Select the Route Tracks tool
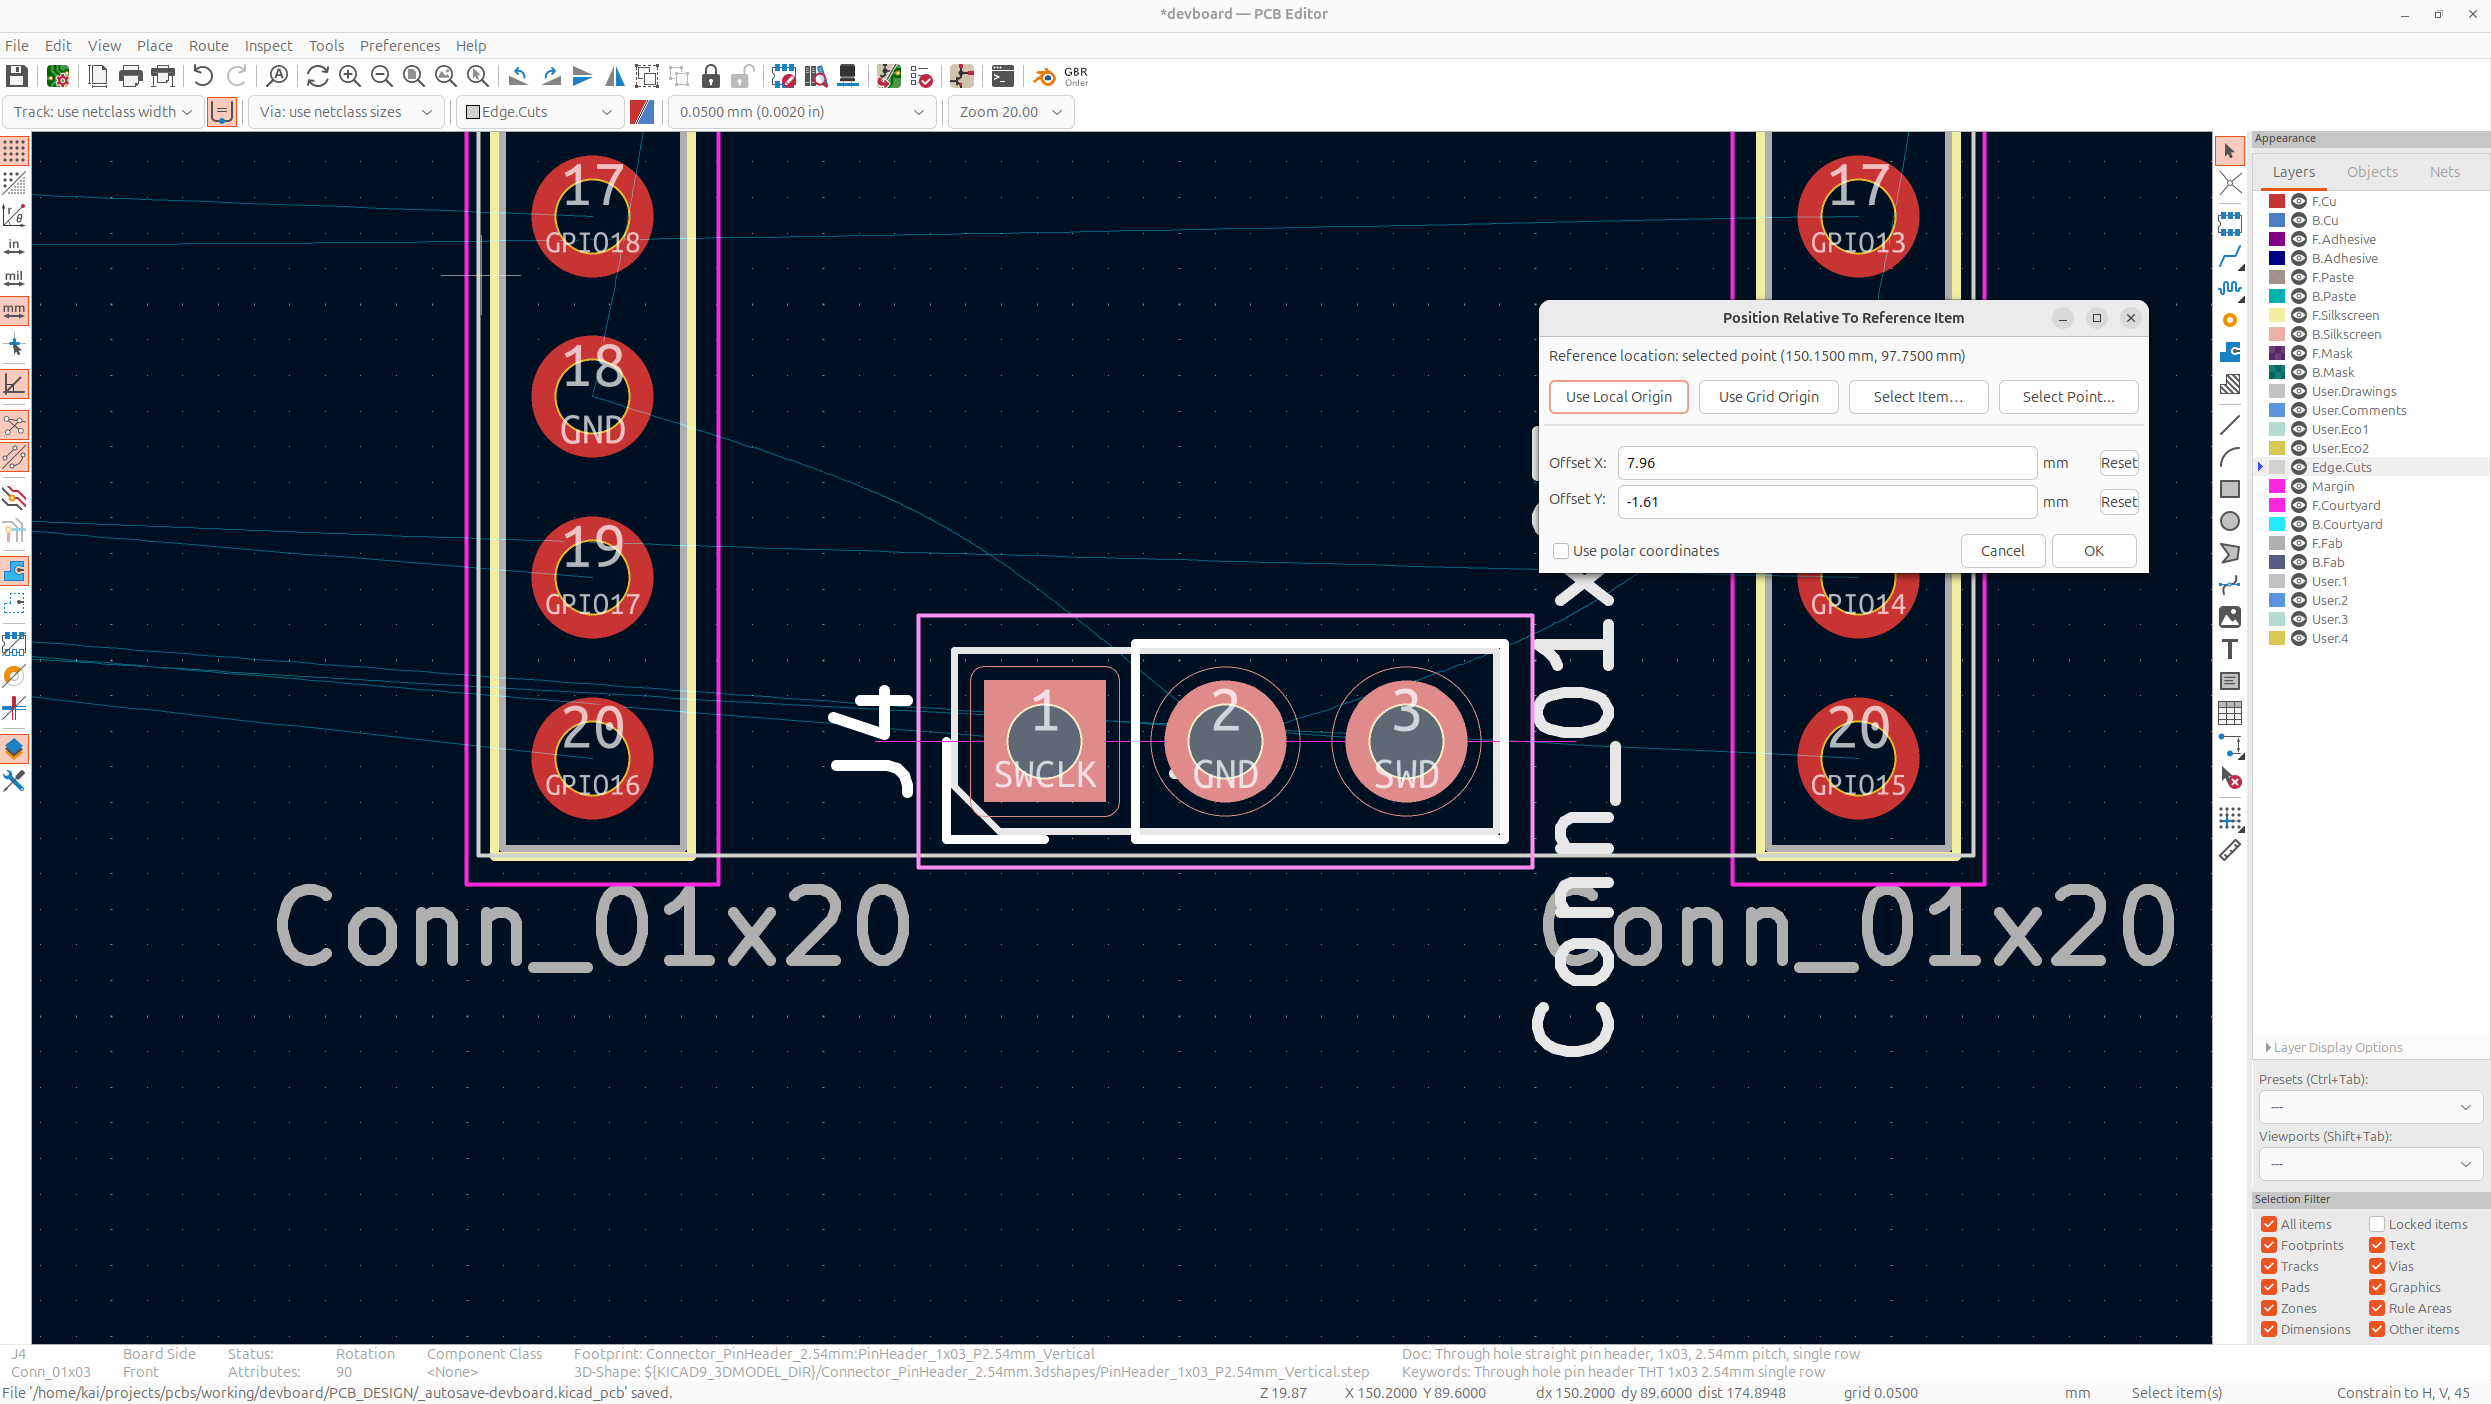 pyautogui.click(x=2229, y=256)
